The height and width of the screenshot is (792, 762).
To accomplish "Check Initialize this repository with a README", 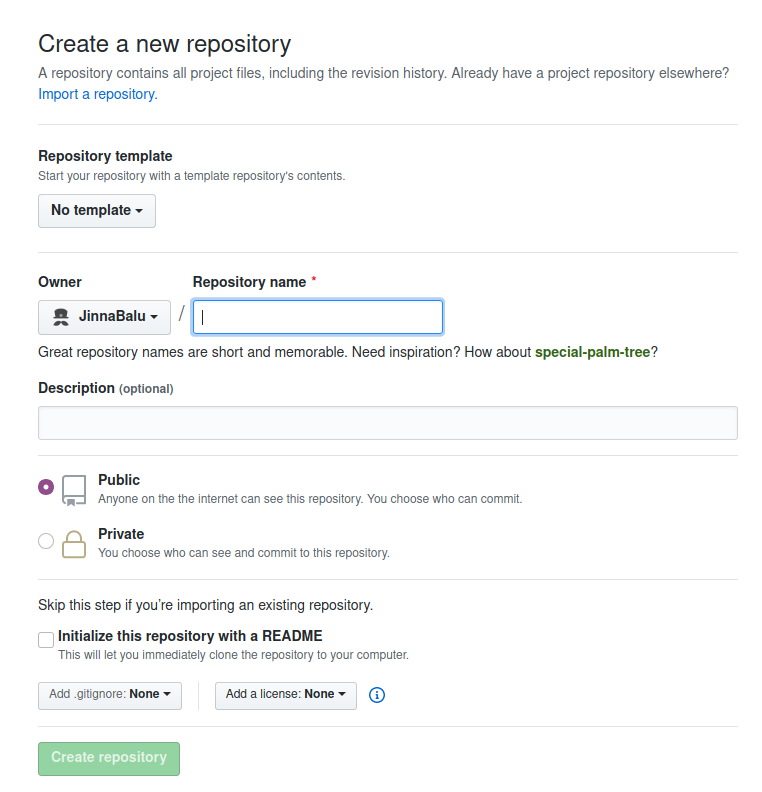I will (46, 639).
